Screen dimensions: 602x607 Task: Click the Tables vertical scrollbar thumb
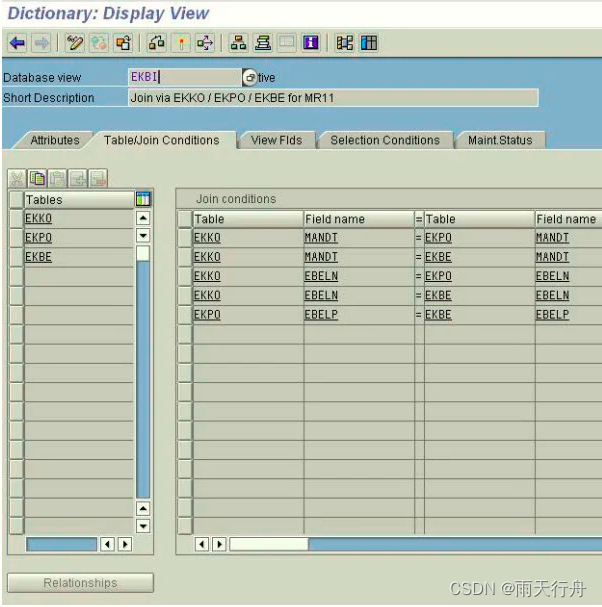point(143,254)
